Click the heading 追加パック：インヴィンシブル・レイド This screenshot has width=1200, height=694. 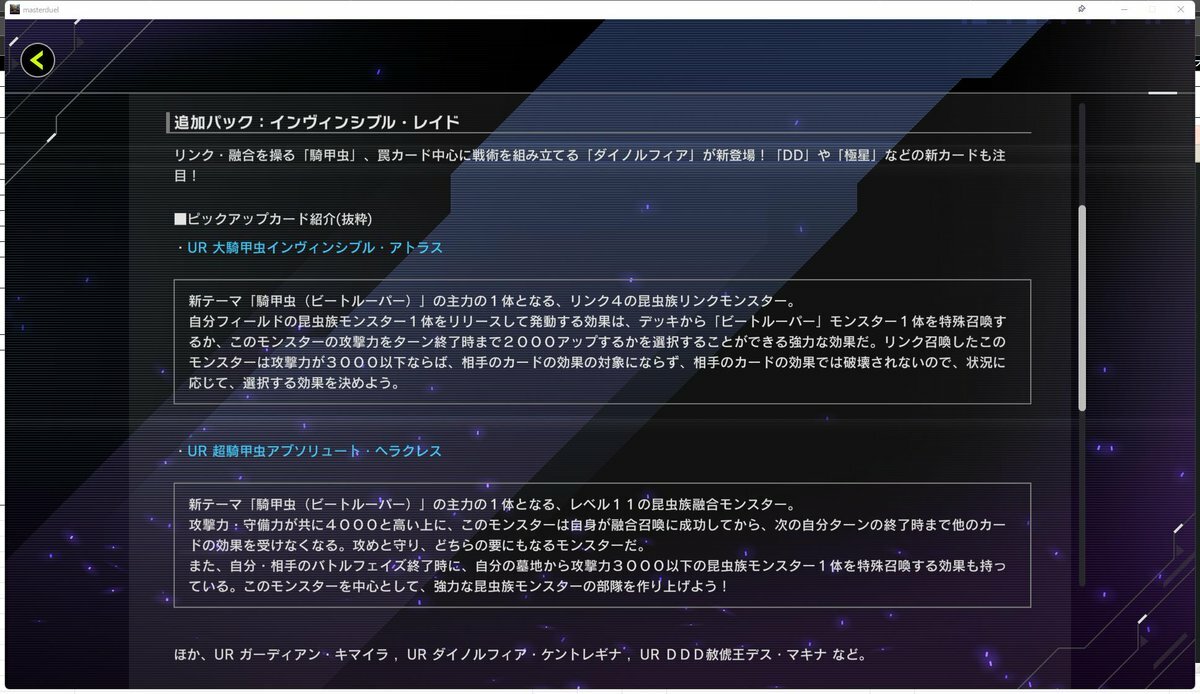point(317,122)
